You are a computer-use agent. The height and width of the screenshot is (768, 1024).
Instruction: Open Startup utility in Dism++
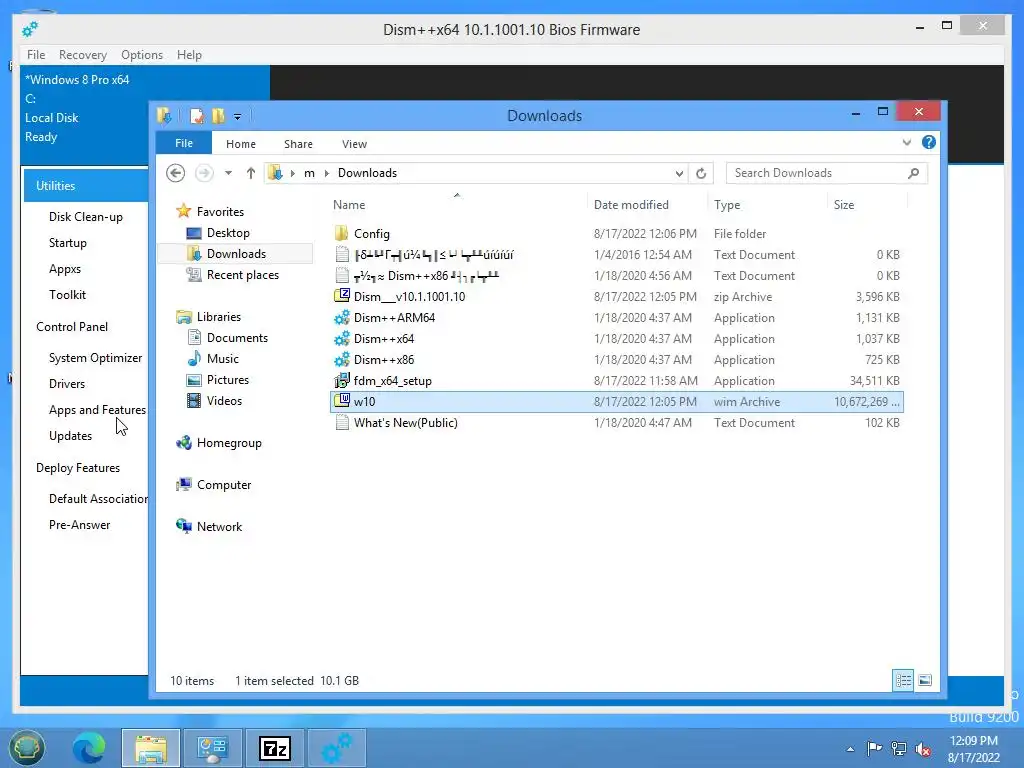[x=67, y=243]
